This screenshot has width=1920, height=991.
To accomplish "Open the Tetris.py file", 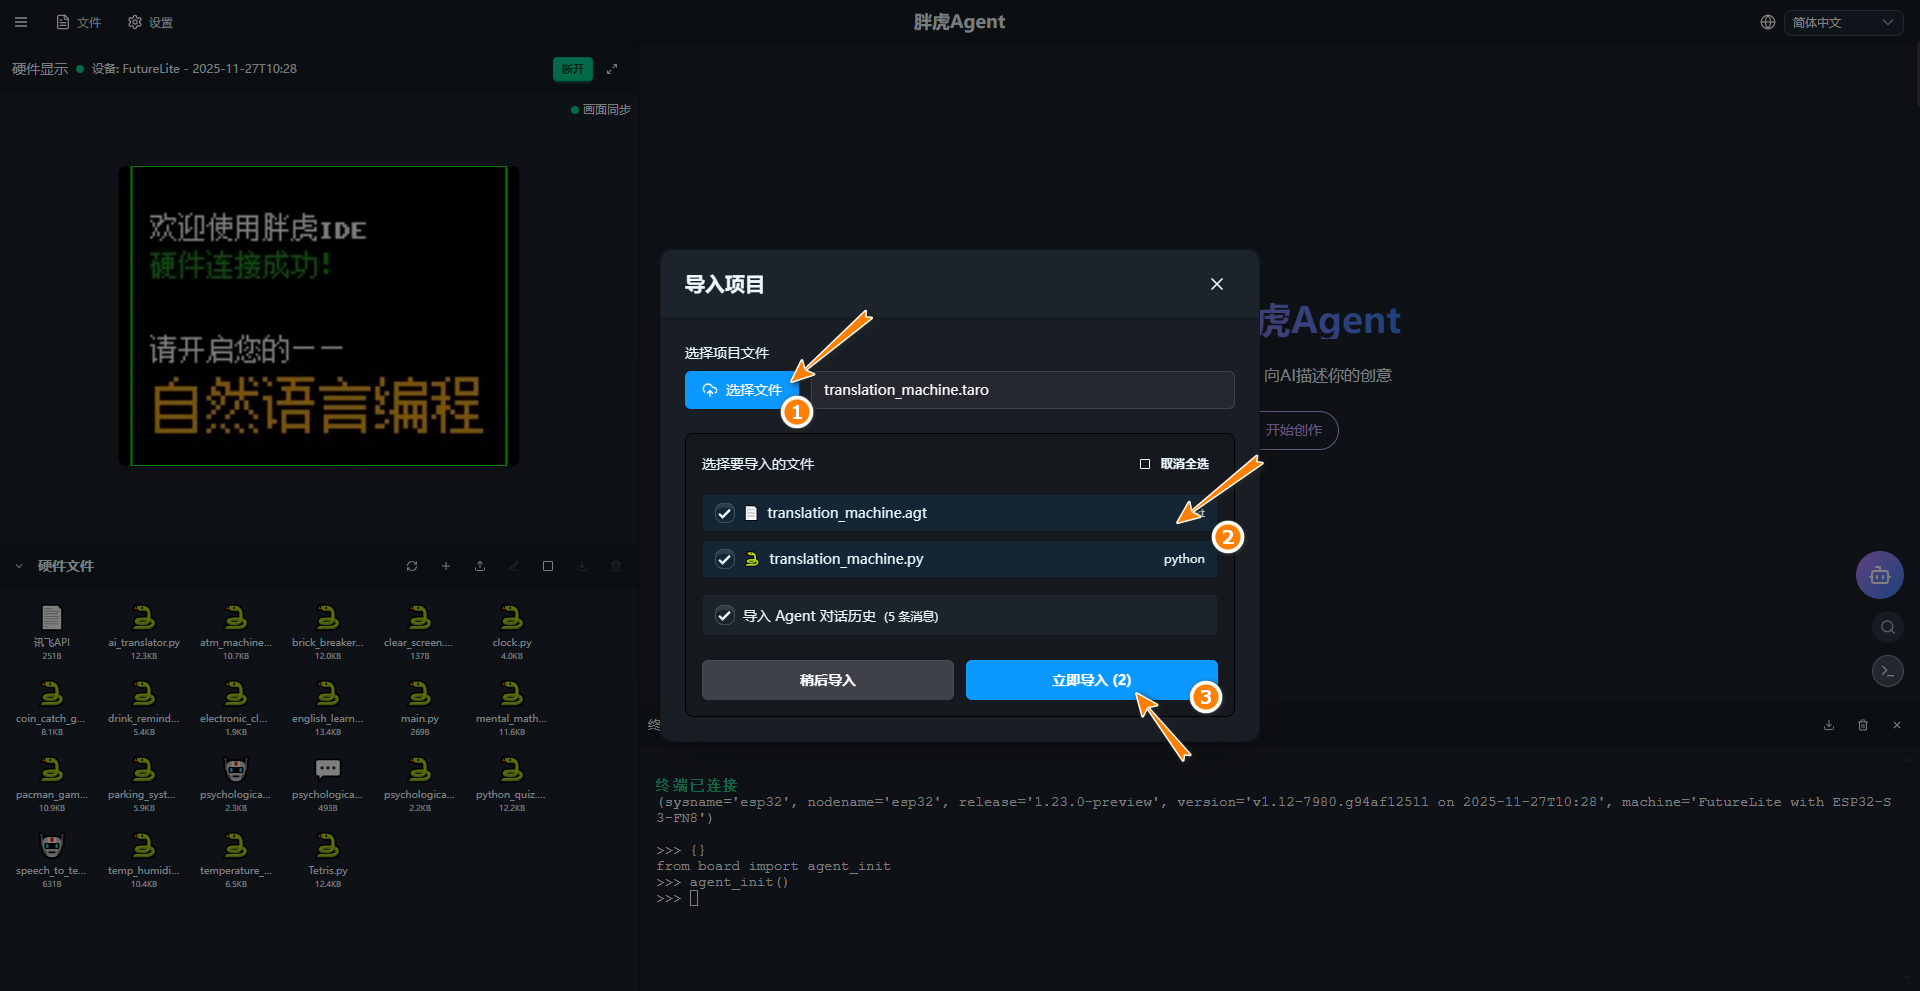I will click(x=328, y=853).
